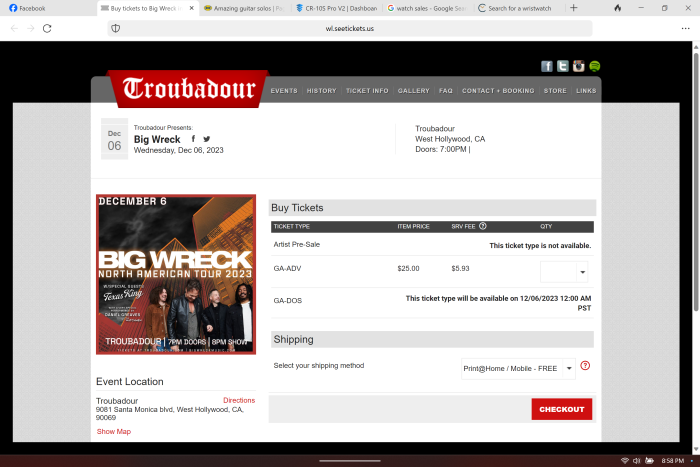Share Big Wreck event on Facebook
The image size is (700, 467).
click(193, 139)
